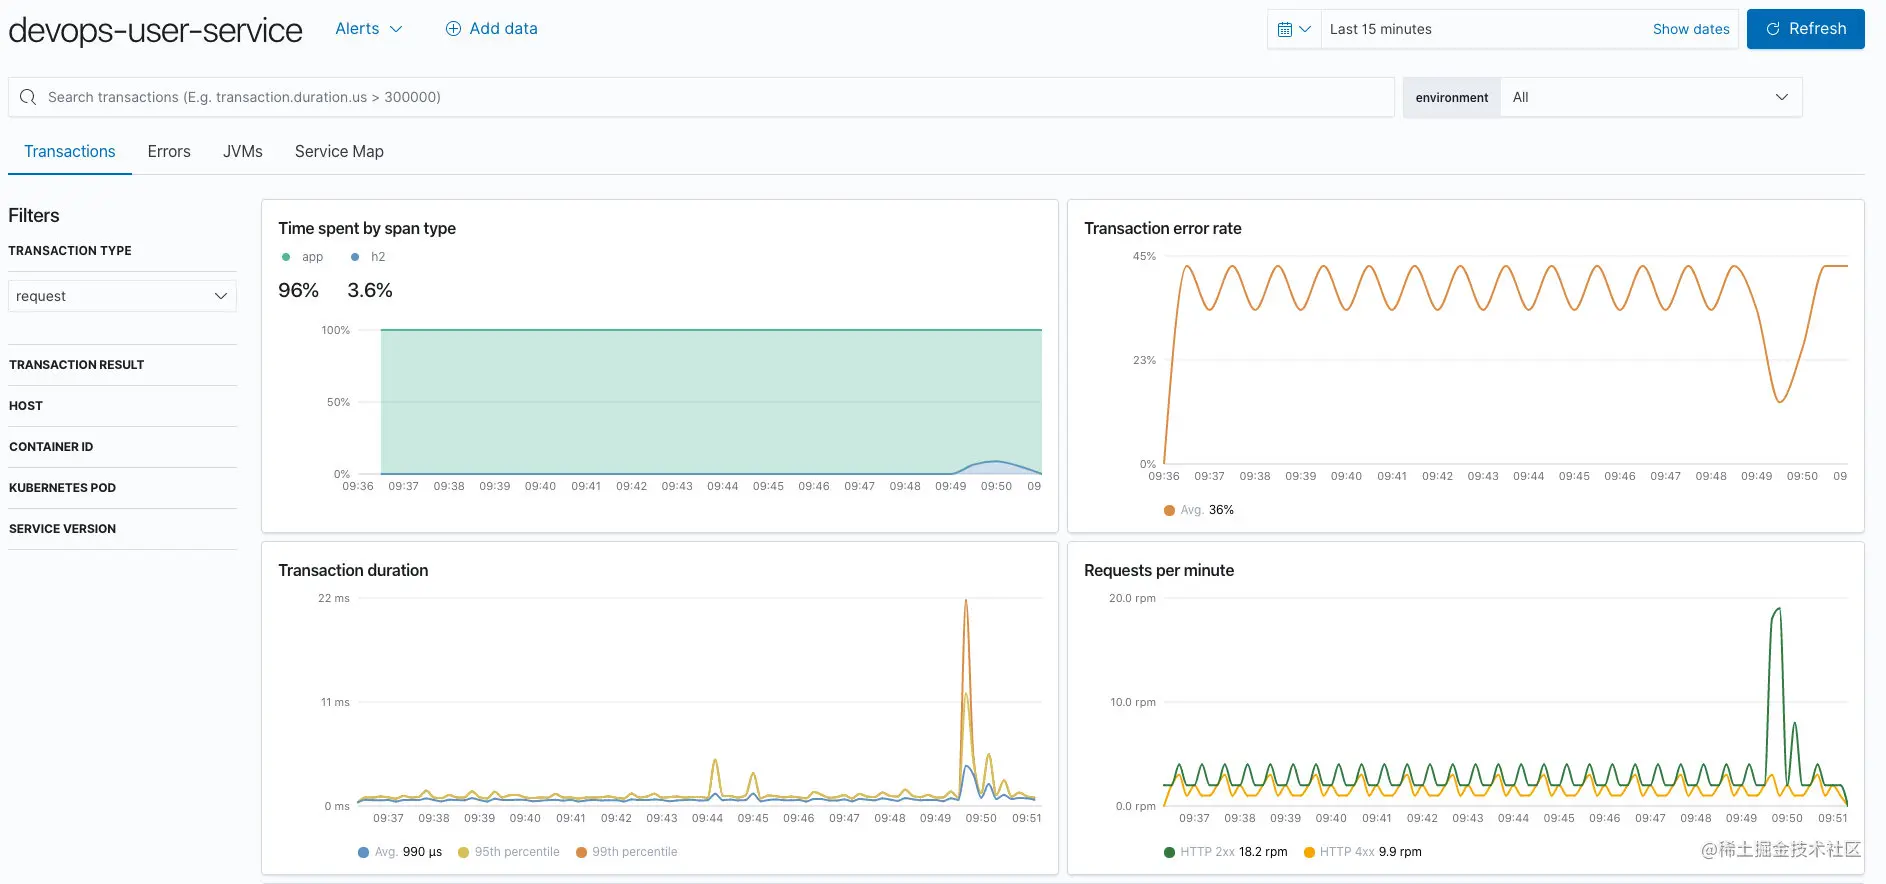
Task: Toggle the h2 series legend
Action: (x=368, y=257)
